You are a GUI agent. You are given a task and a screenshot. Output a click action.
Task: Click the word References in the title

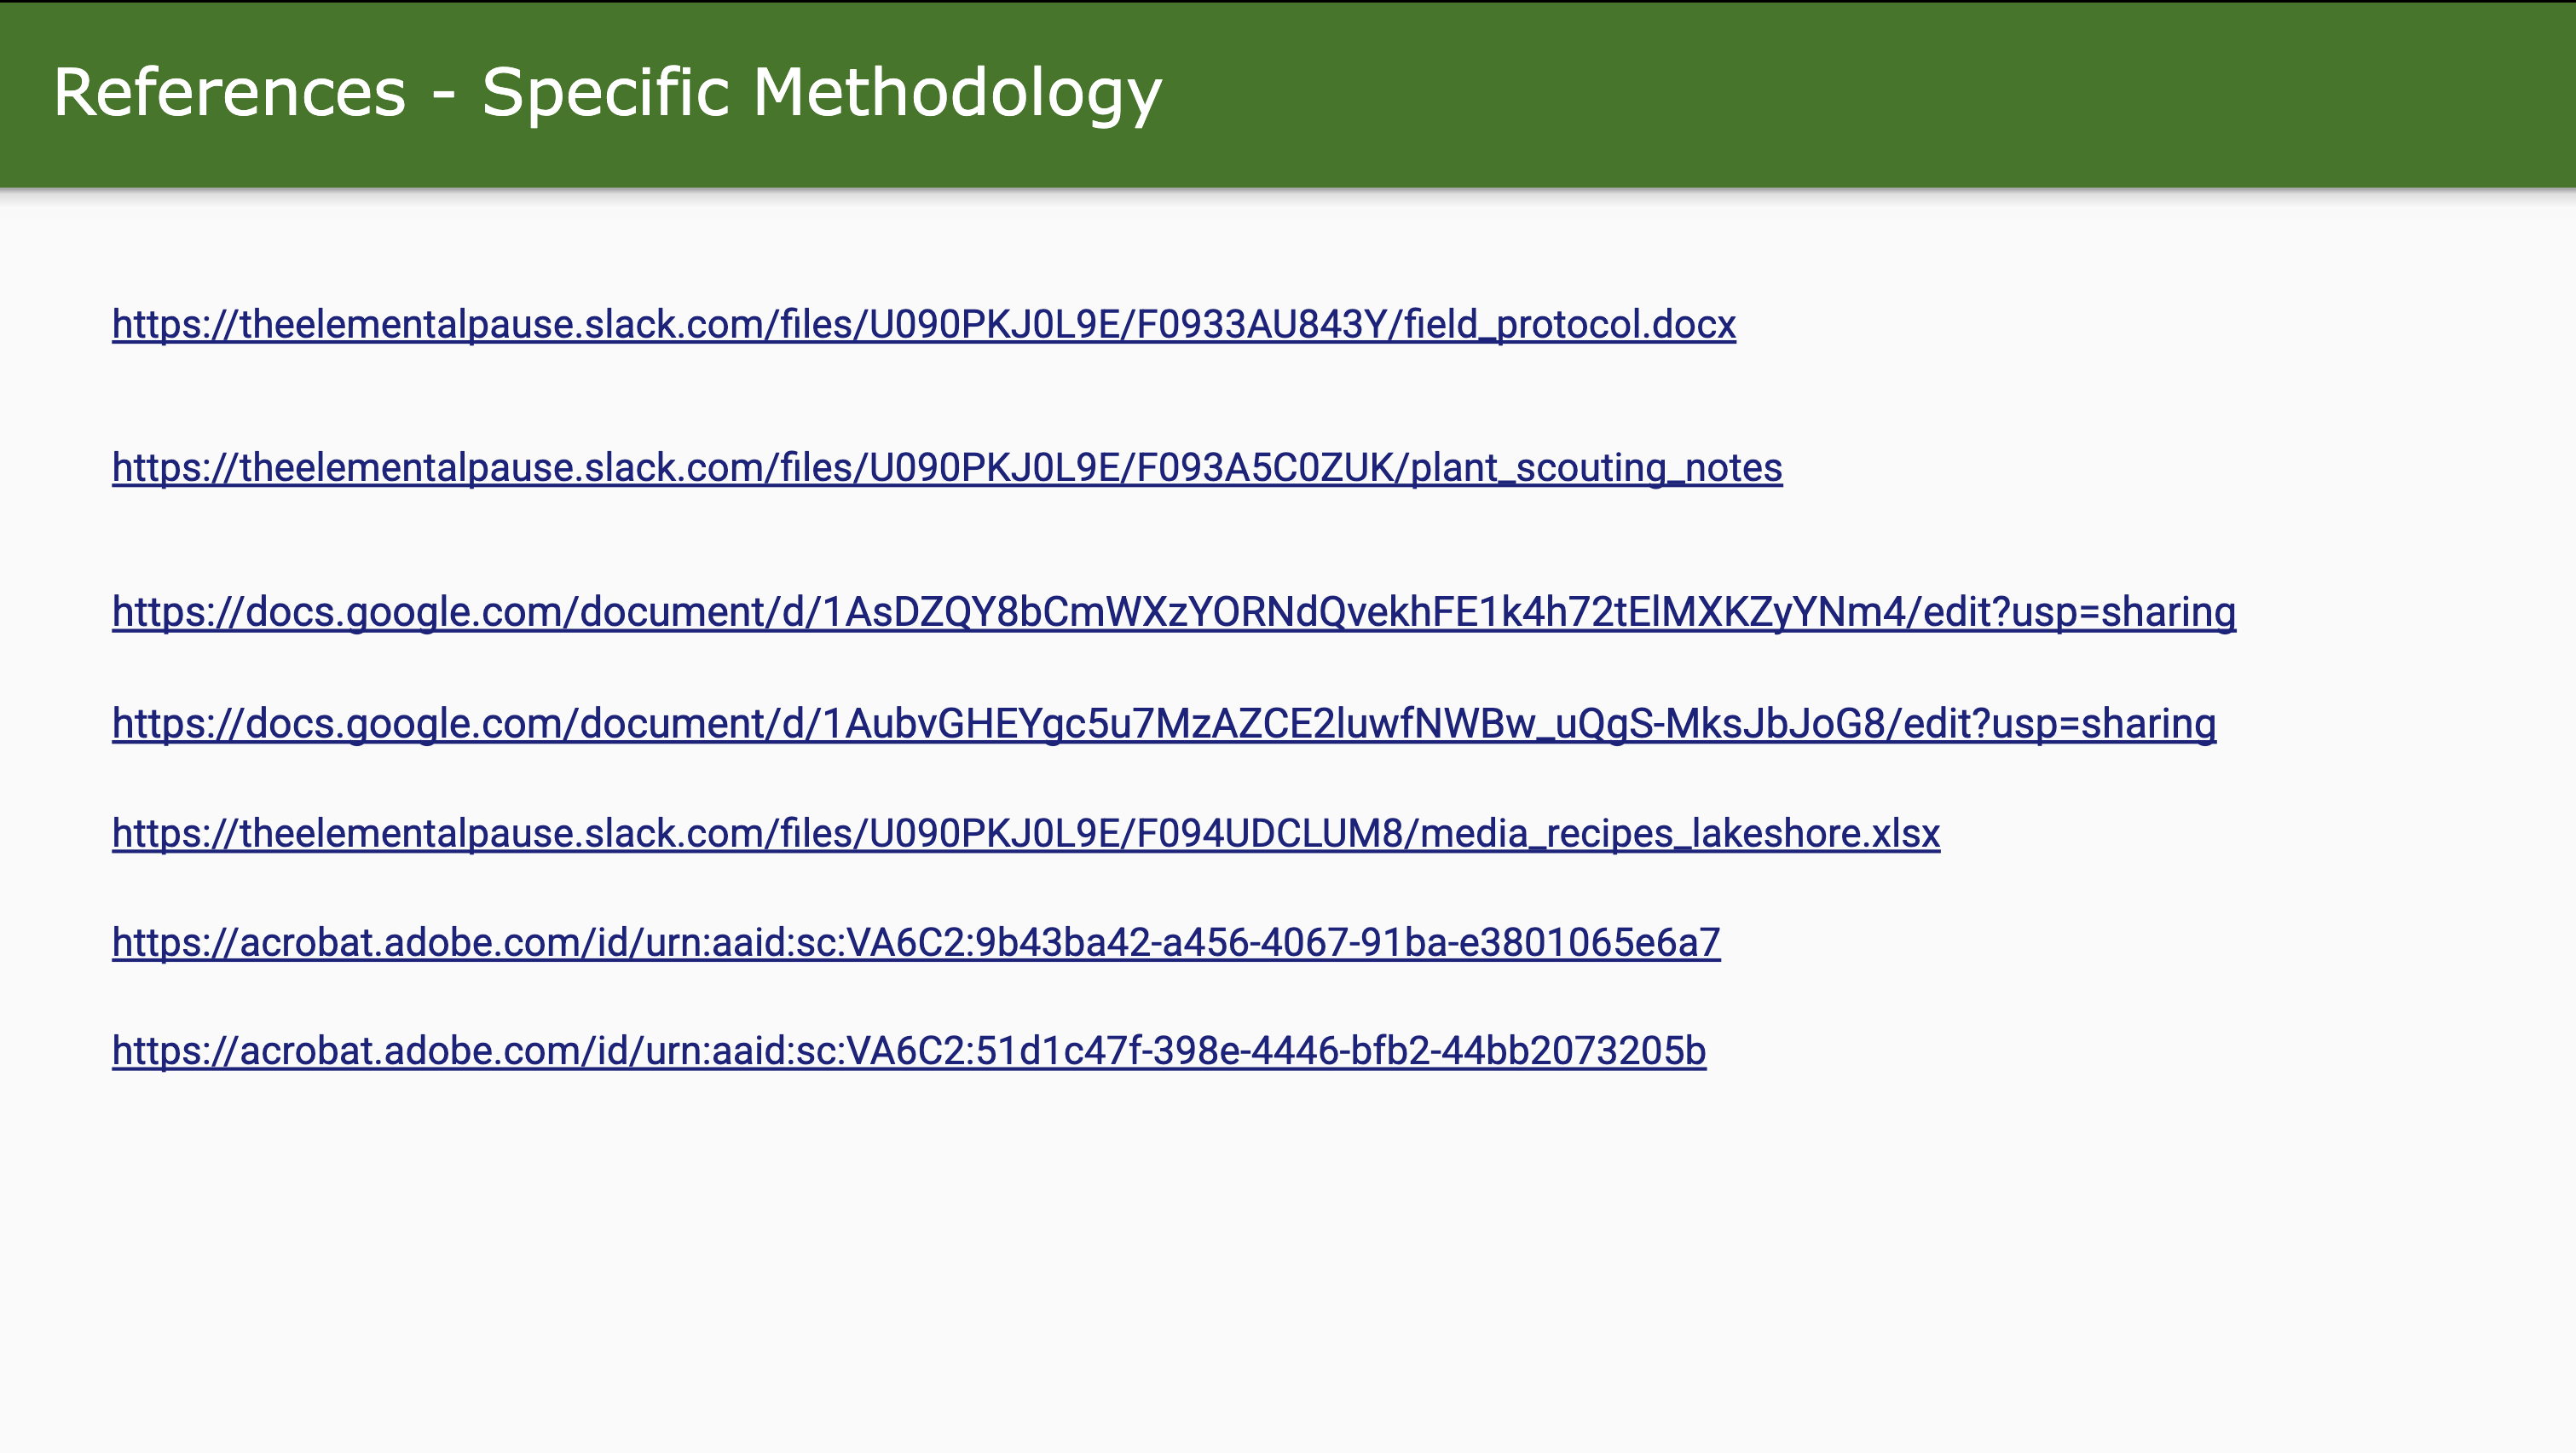(x=230, y=93)
